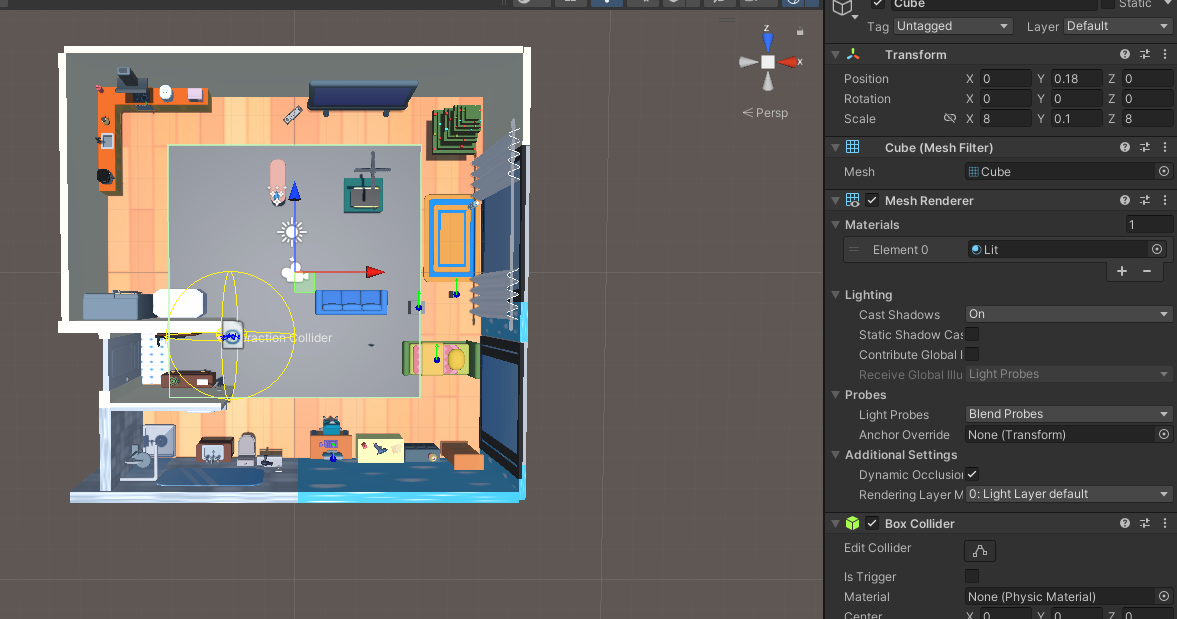Open Transform component preset settings
This screenshot has width=1177, height=619.
[1145, 54]
